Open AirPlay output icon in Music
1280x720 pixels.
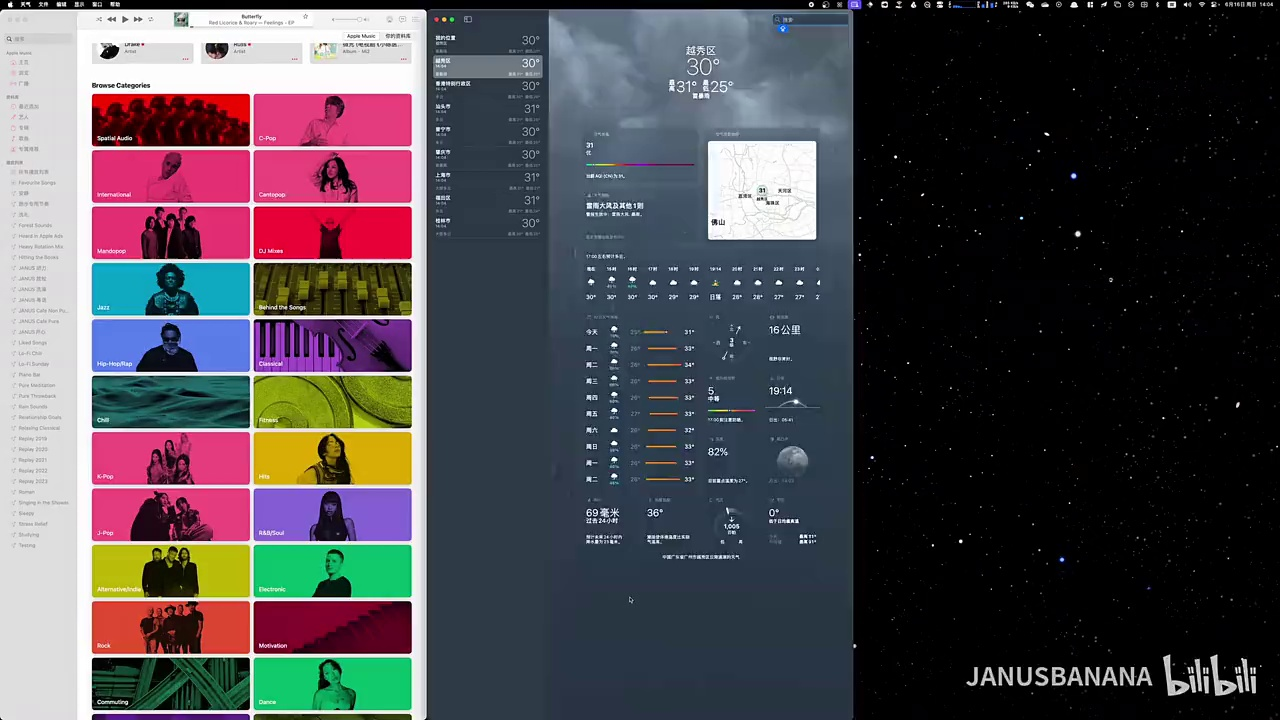(387, 19)
